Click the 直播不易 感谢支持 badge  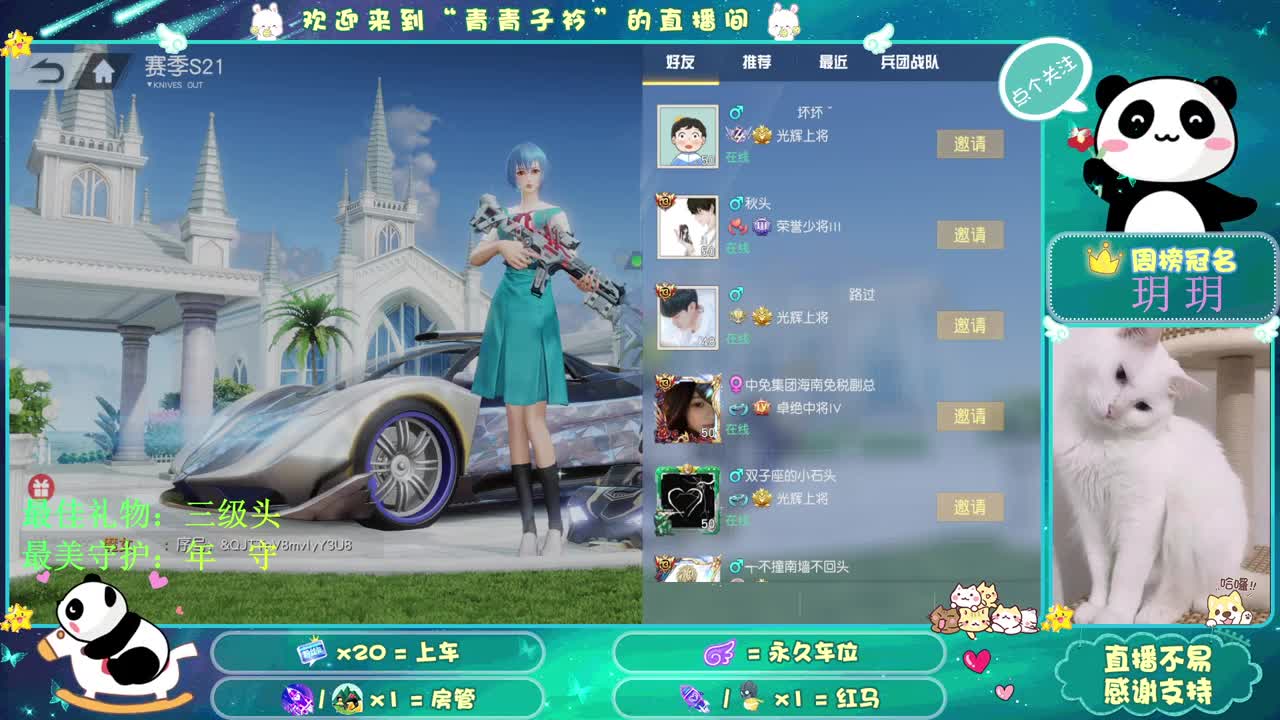coord(1158,674)
